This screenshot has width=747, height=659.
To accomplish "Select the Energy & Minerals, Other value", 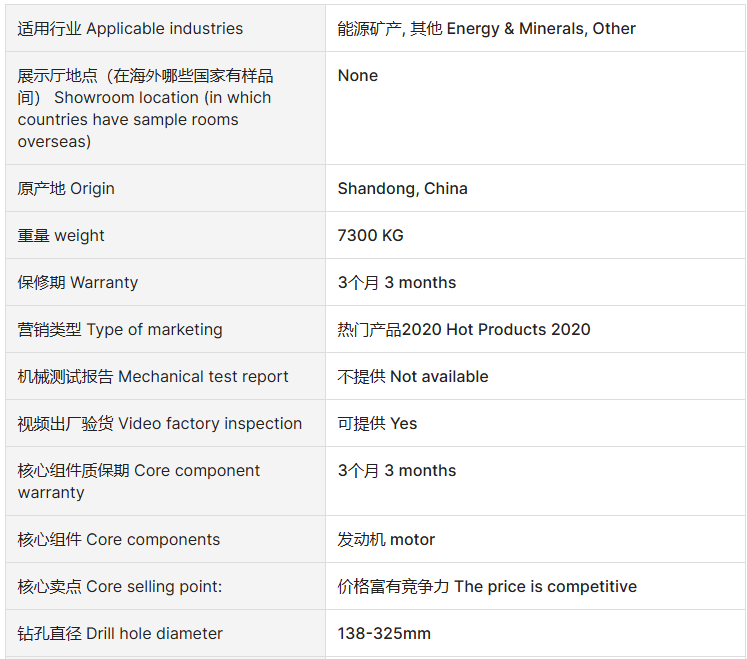I will coord(486,29).
